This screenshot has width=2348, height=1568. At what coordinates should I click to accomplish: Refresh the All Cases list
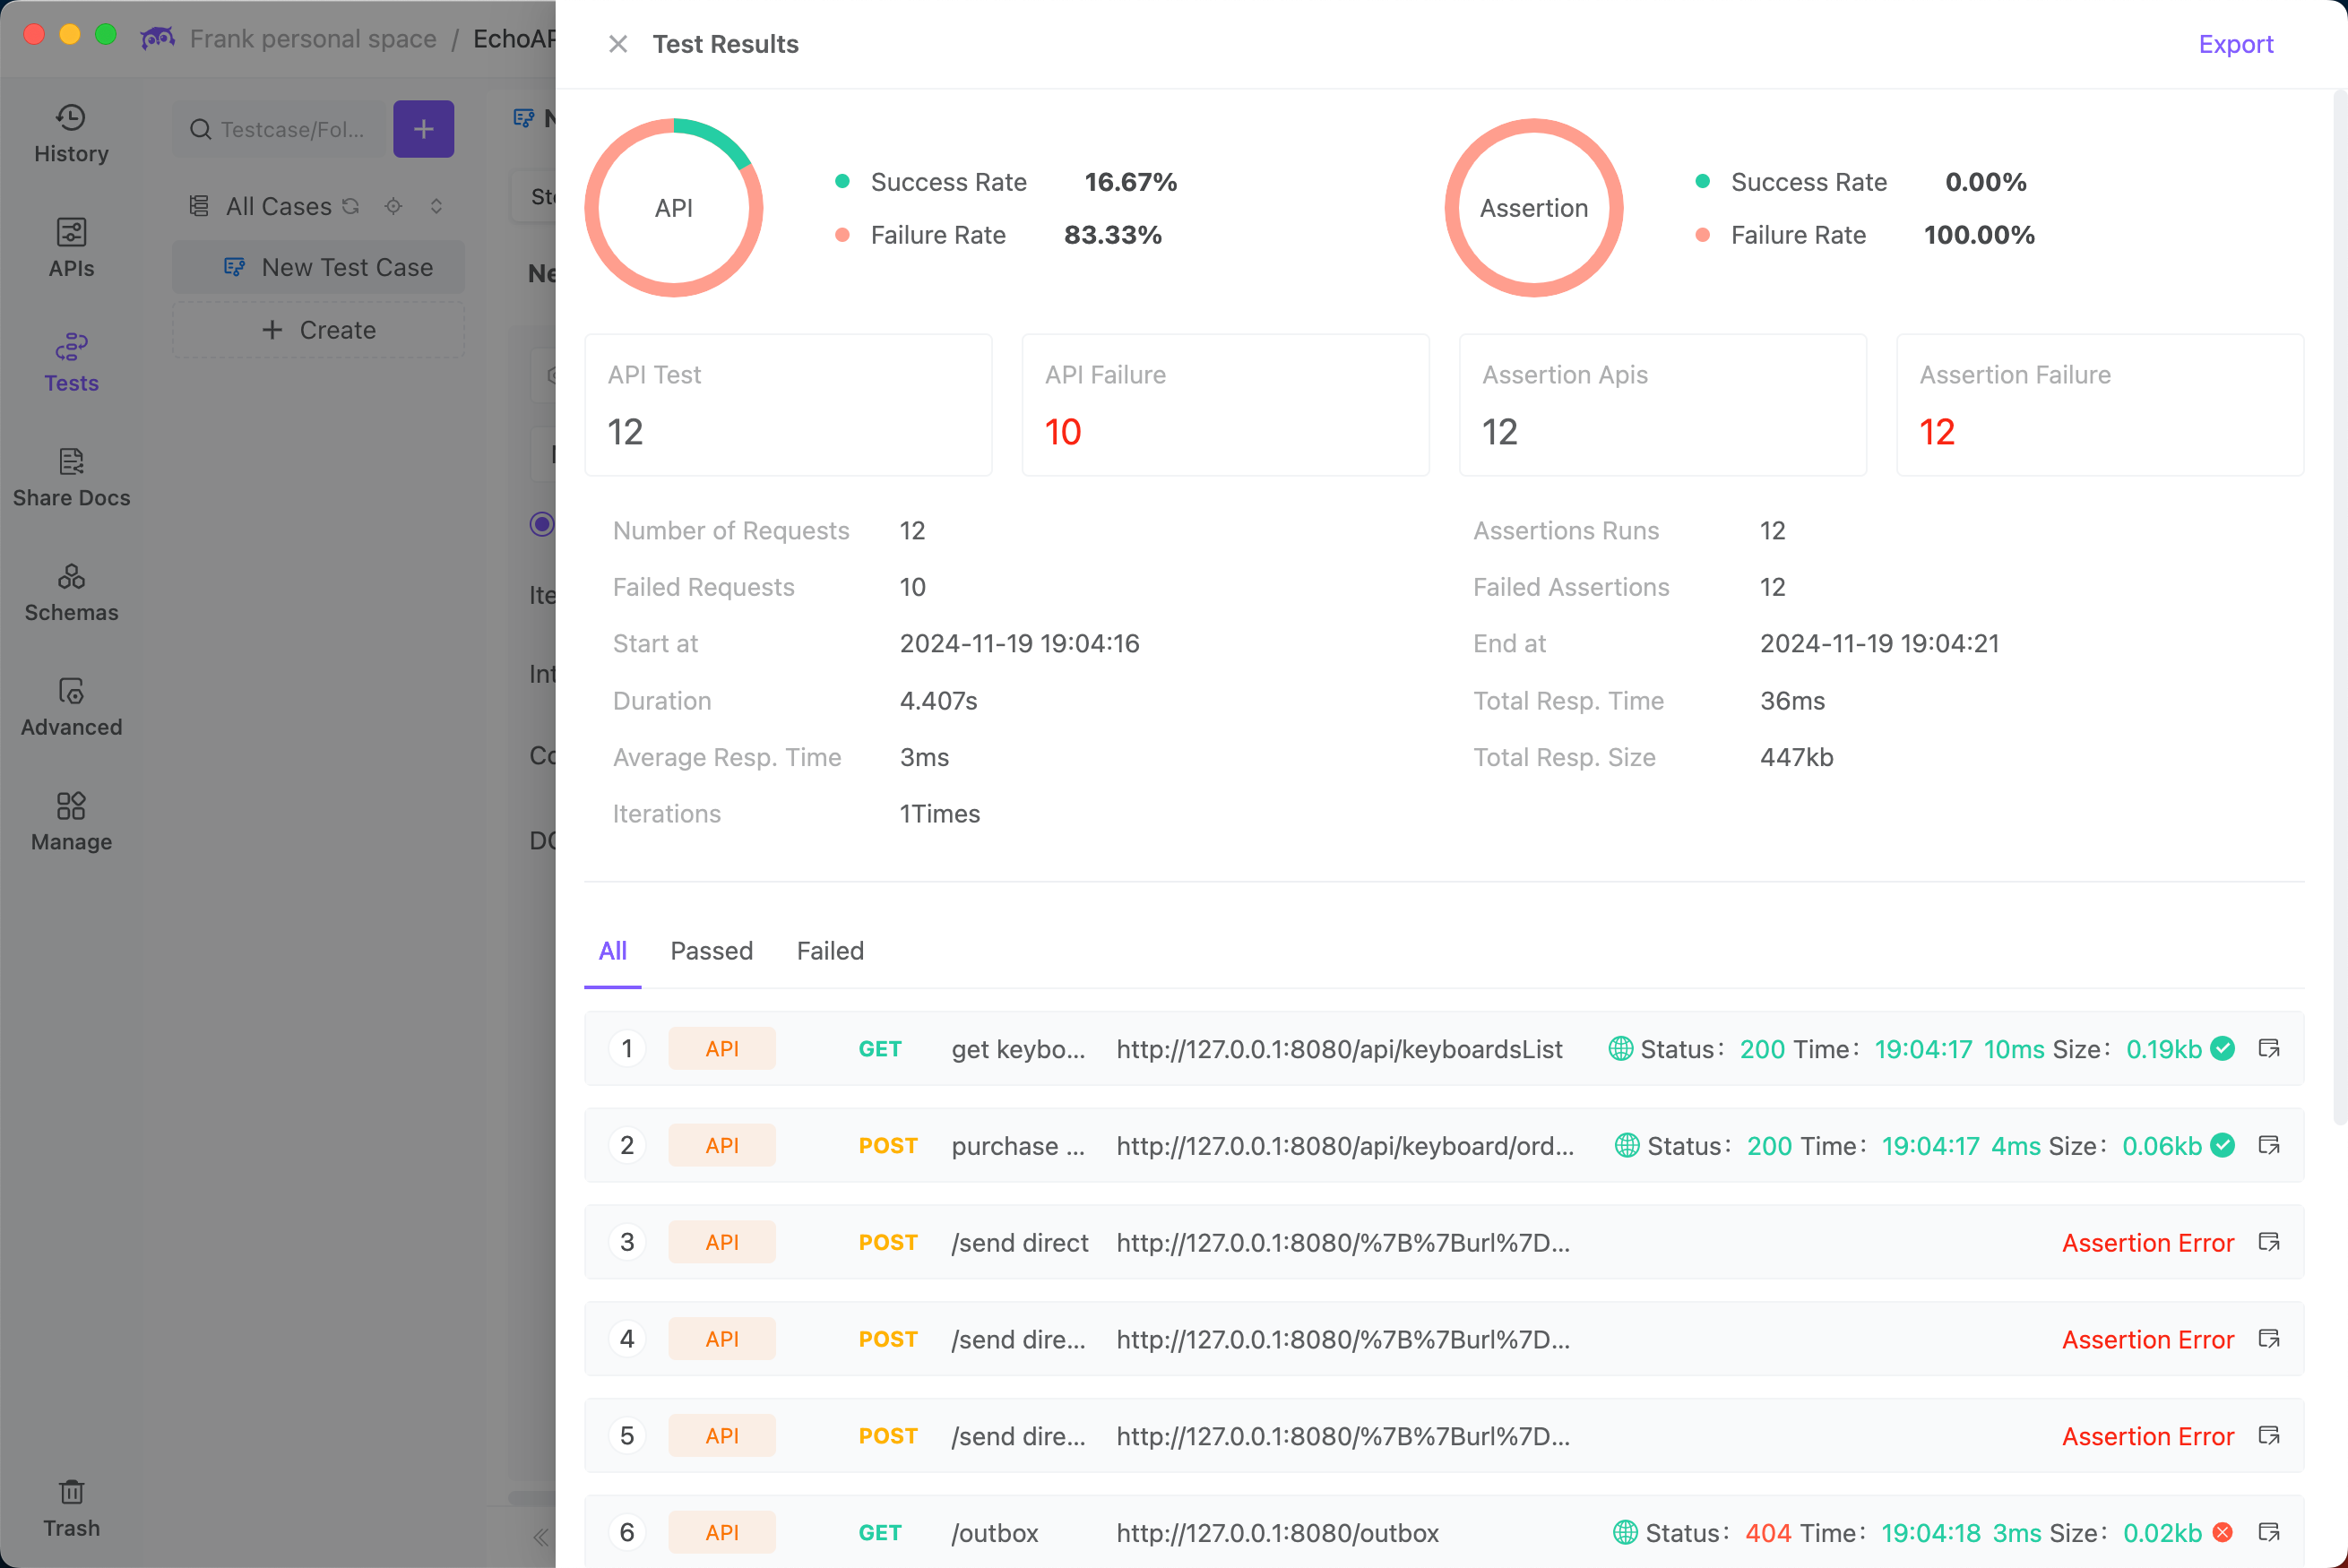pos(350,206)
